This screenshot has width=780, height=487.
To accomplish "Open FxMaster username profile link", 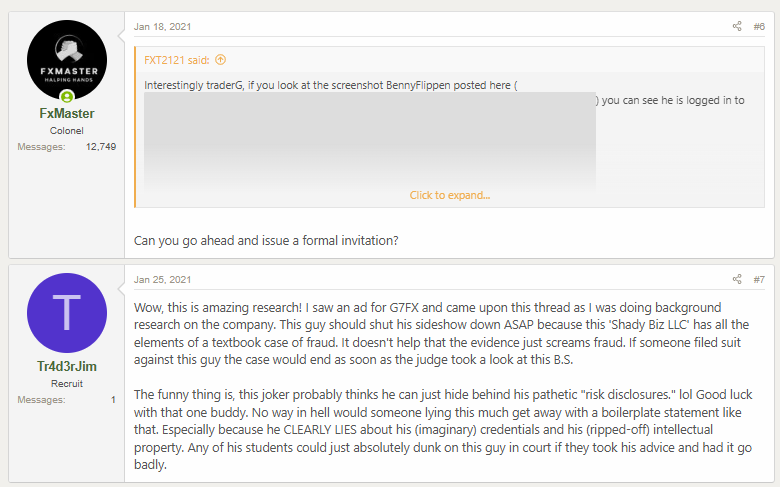I will coord(67,113).
